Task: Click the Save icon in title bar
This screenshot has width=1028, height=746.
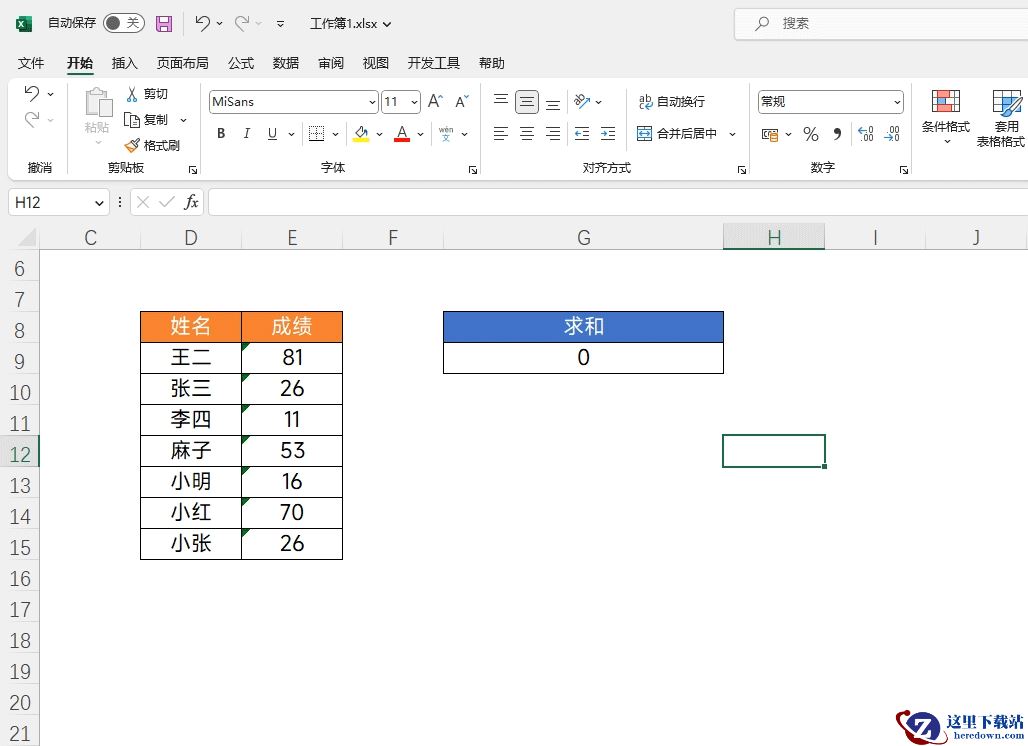Action: pyautogui.click(x=164, y=24)
